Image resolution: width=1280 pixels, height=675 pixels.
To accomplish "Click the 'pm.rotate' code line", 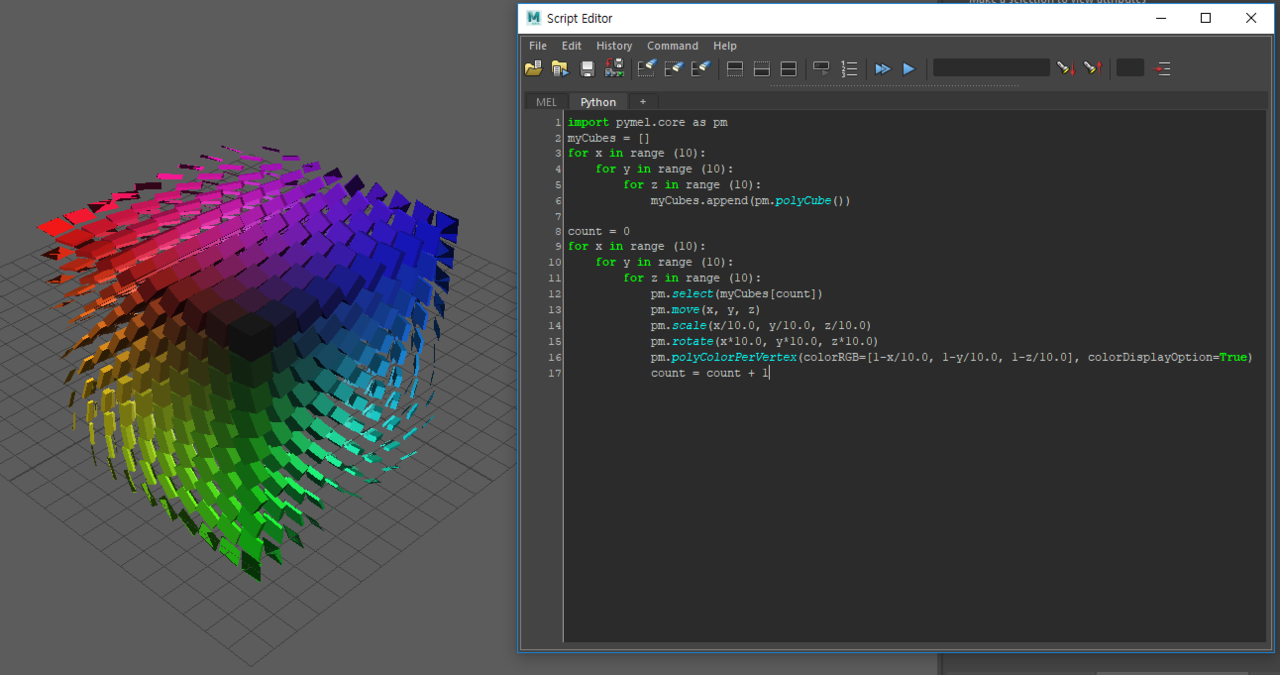I will pos(764,341).
